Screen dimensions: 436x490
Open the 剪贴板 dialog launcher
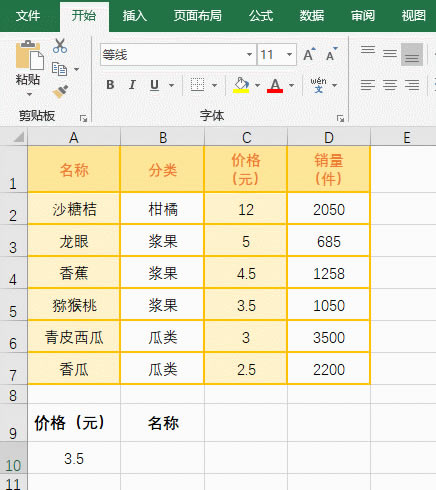click(83, 118)
